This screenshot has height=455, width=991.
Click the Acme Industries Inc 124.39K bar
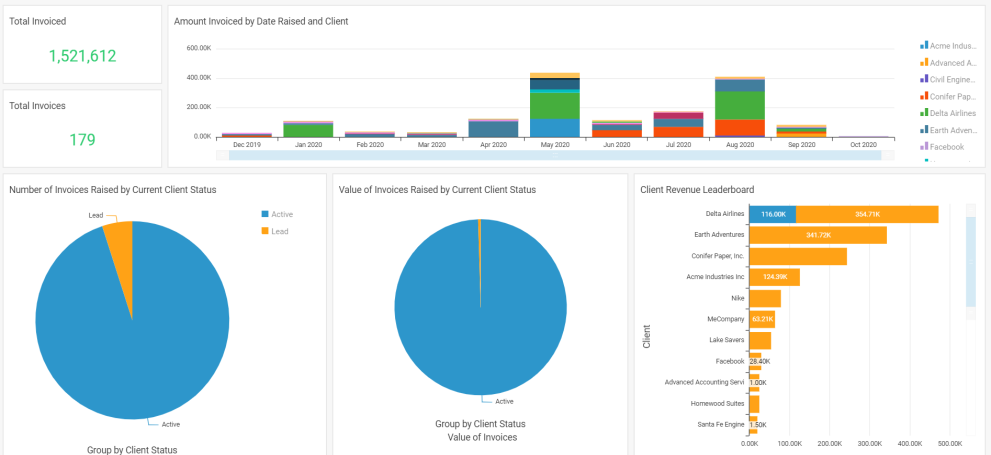tap(775, 277)
